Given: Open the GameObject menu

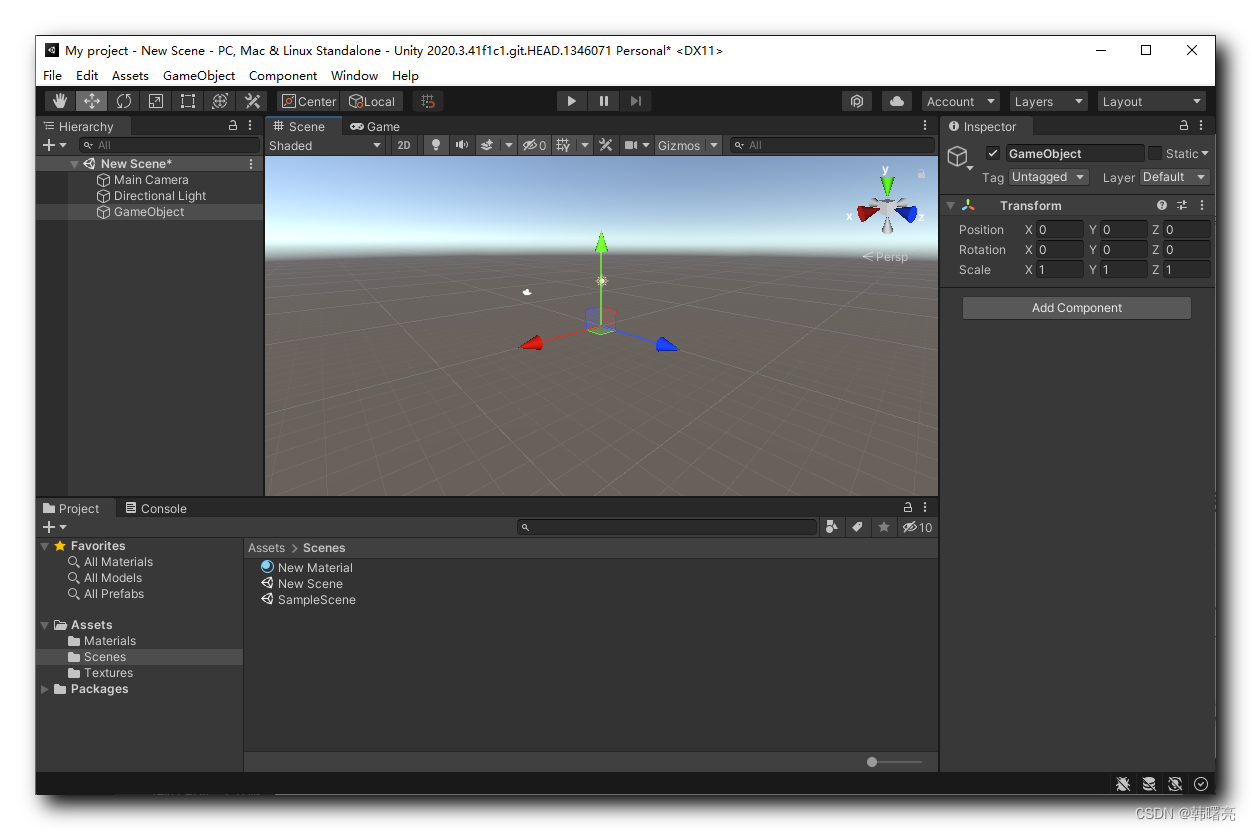Looking at the screenshot, I should click(x=198, y=75).
